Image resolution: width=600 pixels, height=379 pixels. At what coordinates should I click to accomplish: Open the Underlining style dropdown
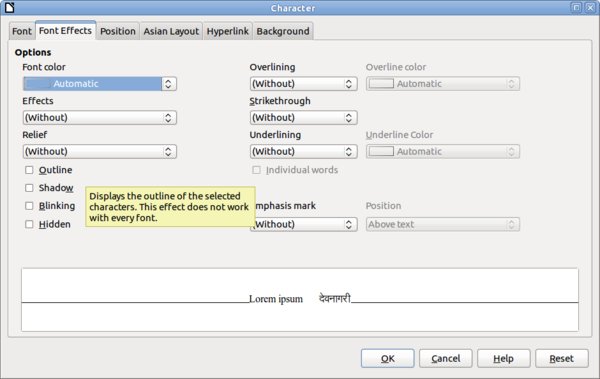pyautogui.click(x=304, y=152)
